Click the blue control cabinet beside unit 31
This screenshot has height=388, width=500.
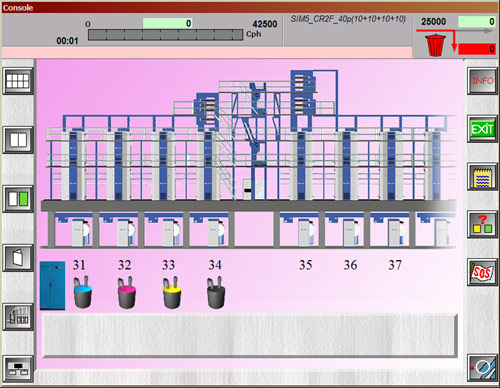pyautogui.click(x=52, y=286)
